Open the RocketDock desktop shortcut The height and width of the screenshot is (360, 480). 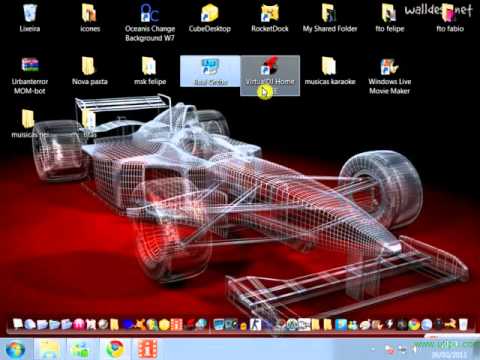[x=270, y=18]
